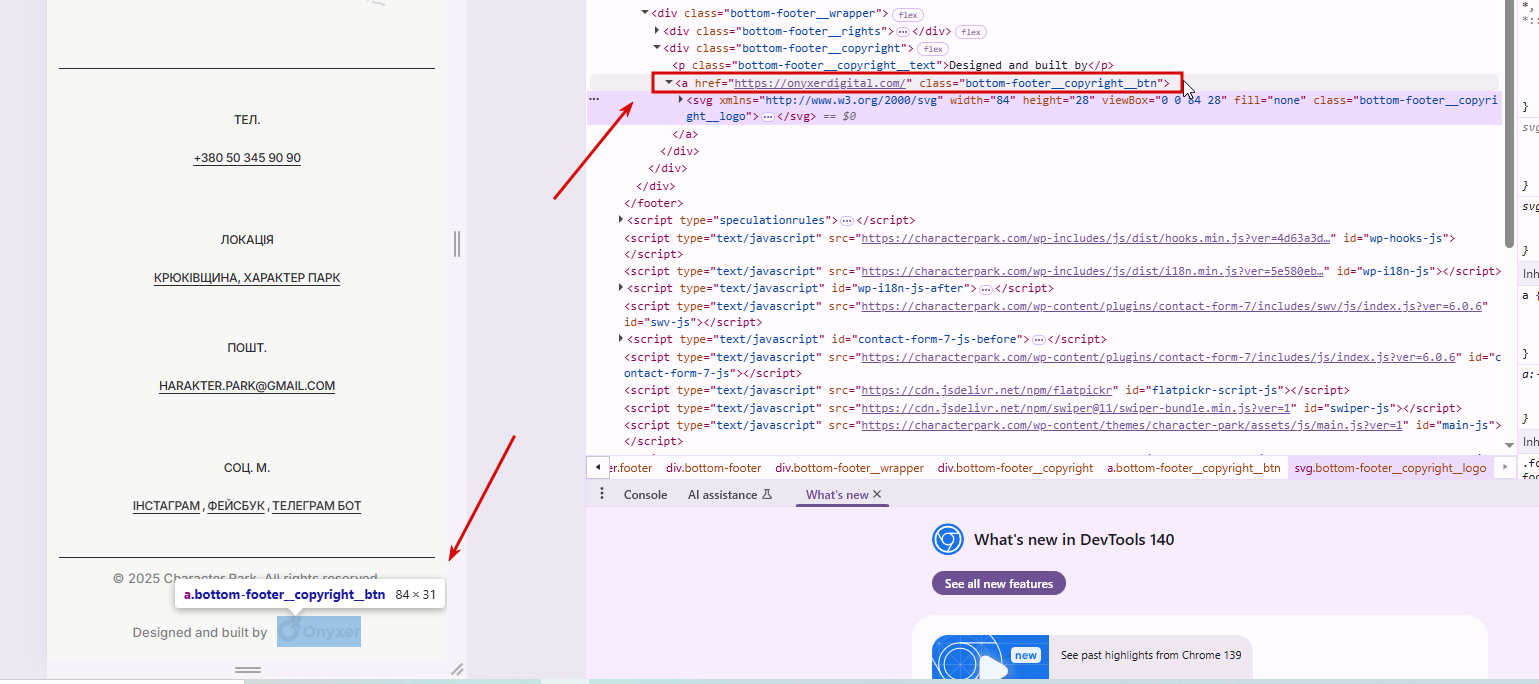Select div.bottom-footer__copyright breadcrumb
This screenshot has height=684, width=1539.
tap(1015, 468)
